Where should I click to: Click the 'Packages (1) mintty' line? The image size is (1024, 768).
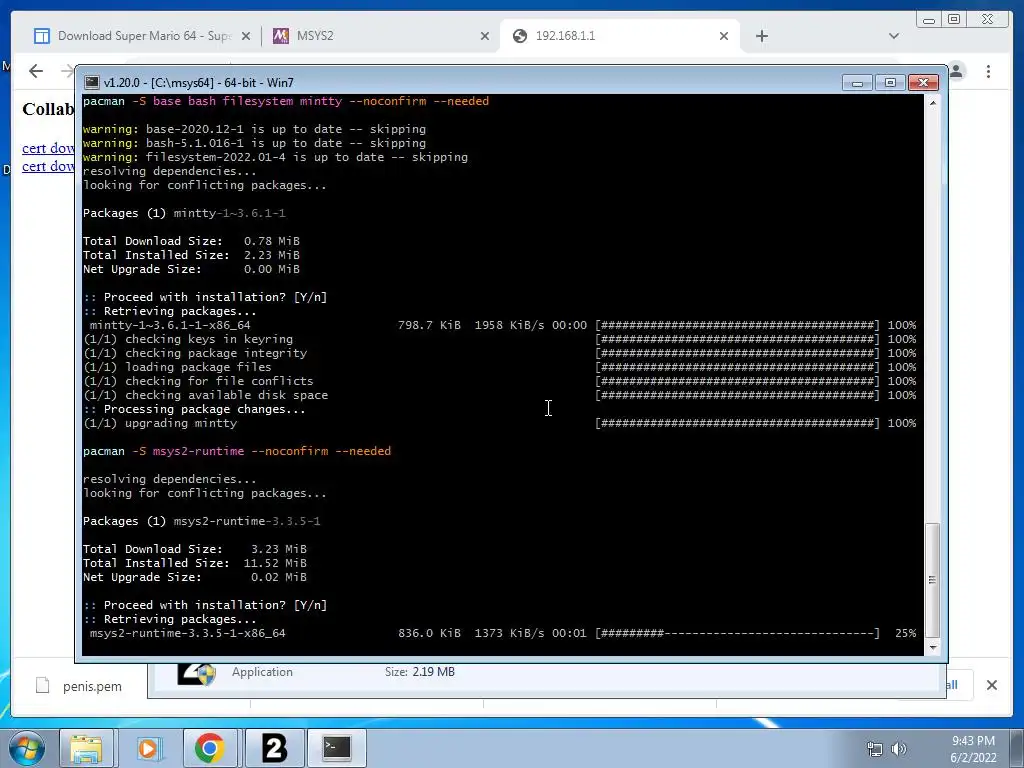point(184,214)
